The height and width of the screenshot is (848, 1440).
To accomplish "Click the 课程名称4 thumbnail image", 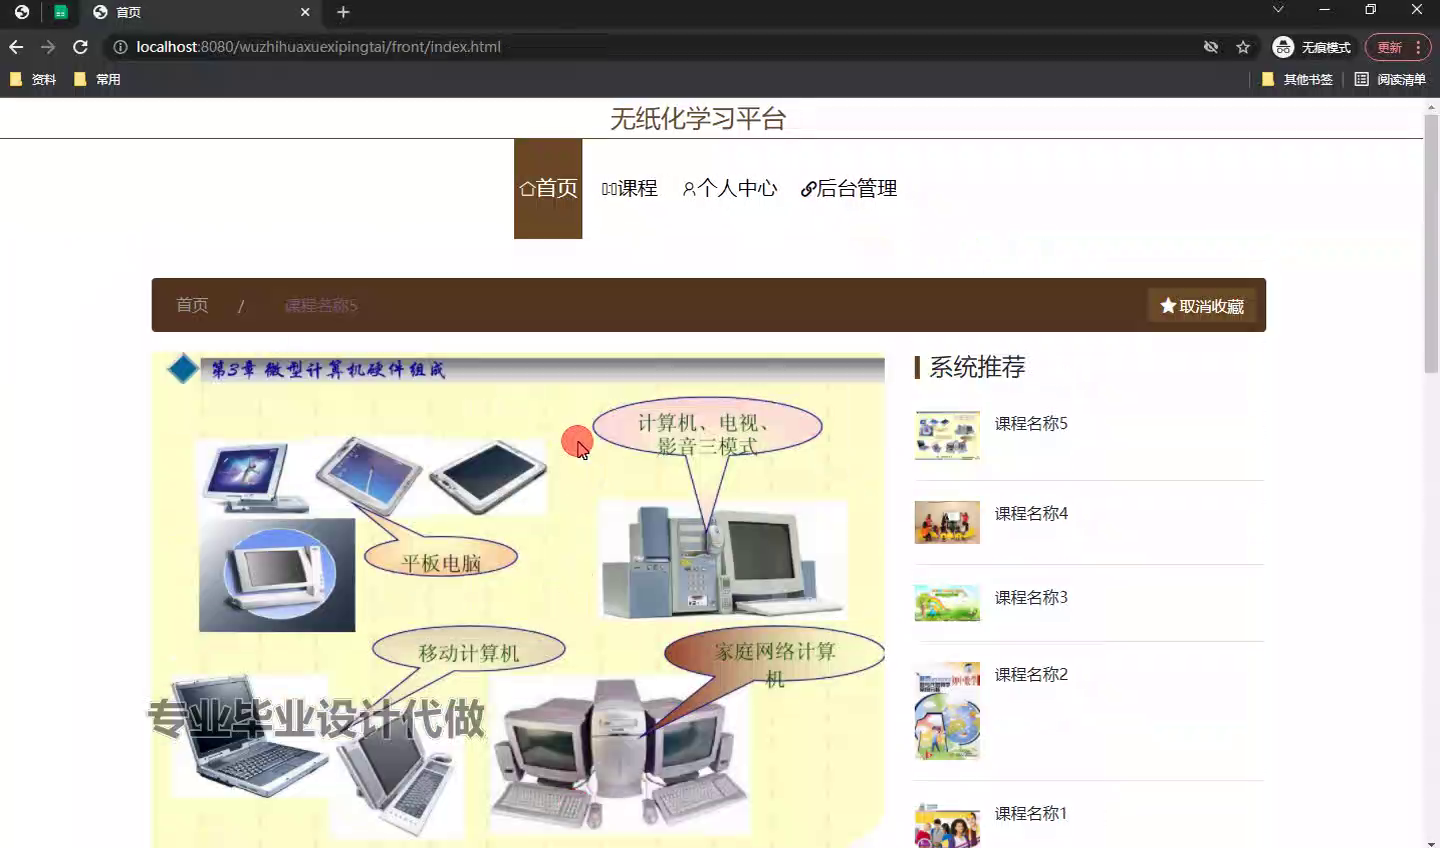I will coord(947,522).
